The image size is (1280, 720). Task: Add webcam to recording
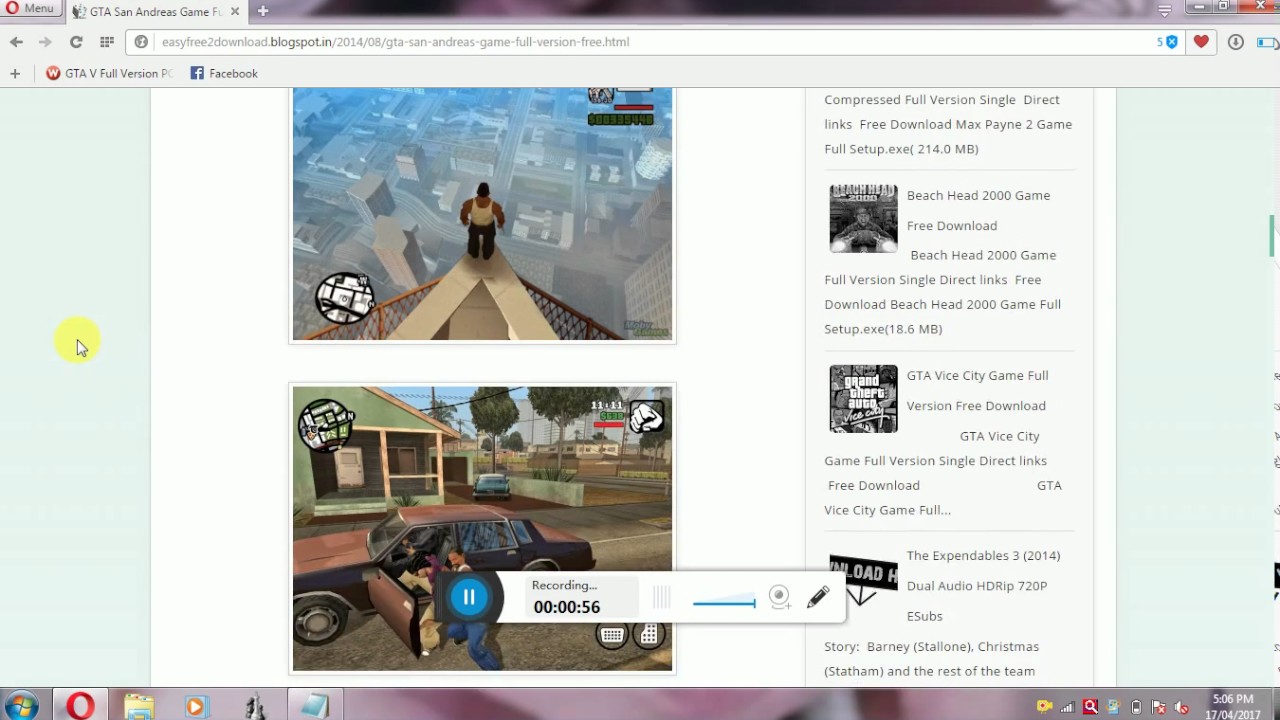click(780, 598)
